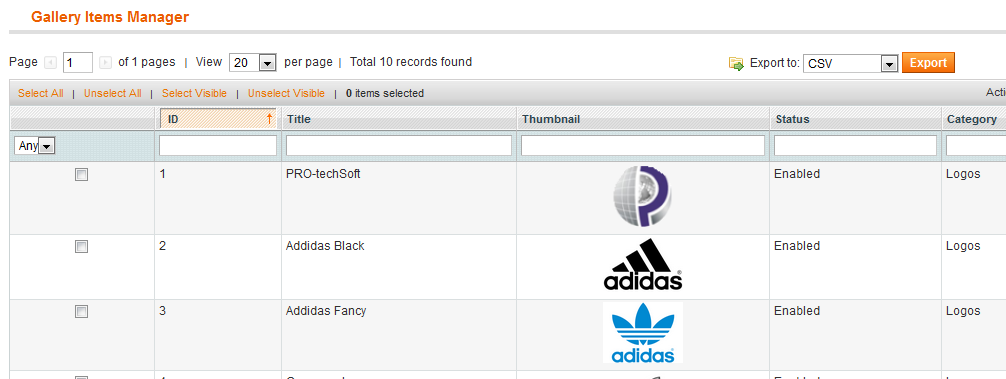
Task: Open the PRO-techSoft globe logo thumbnail
Action: click(x=642, y=196)
